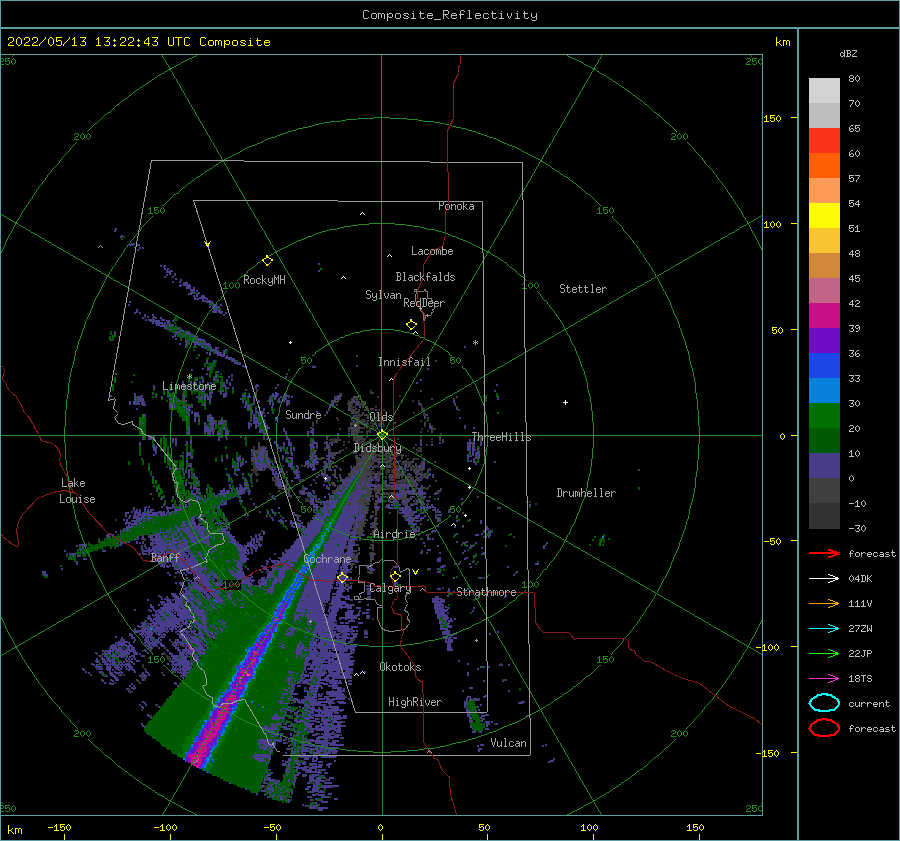Click the Lake Louise label
Image resolution: width=900 pixels, height=841 pixels.
pyautogui.click(x=77, y=491)
